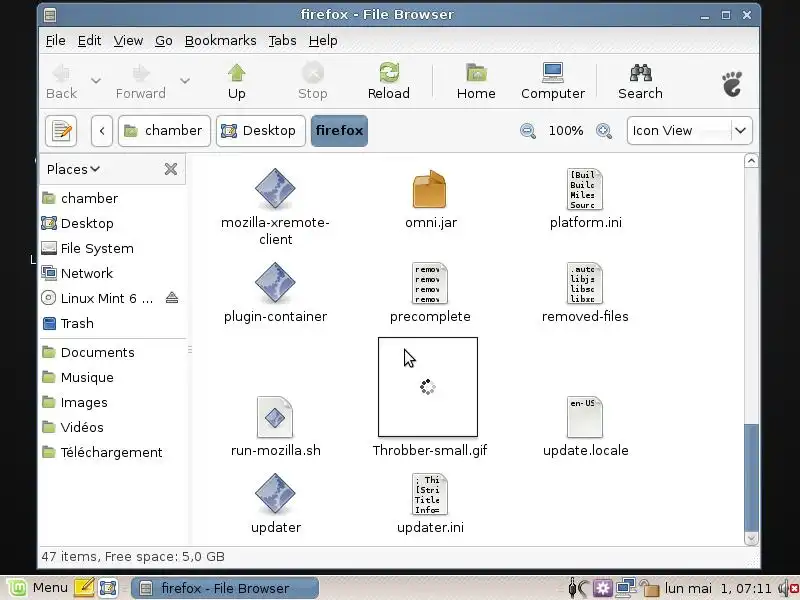Open the window menu icon in titlebar
Viewport: 800px width, 600px height.
(x=50, y=15)
